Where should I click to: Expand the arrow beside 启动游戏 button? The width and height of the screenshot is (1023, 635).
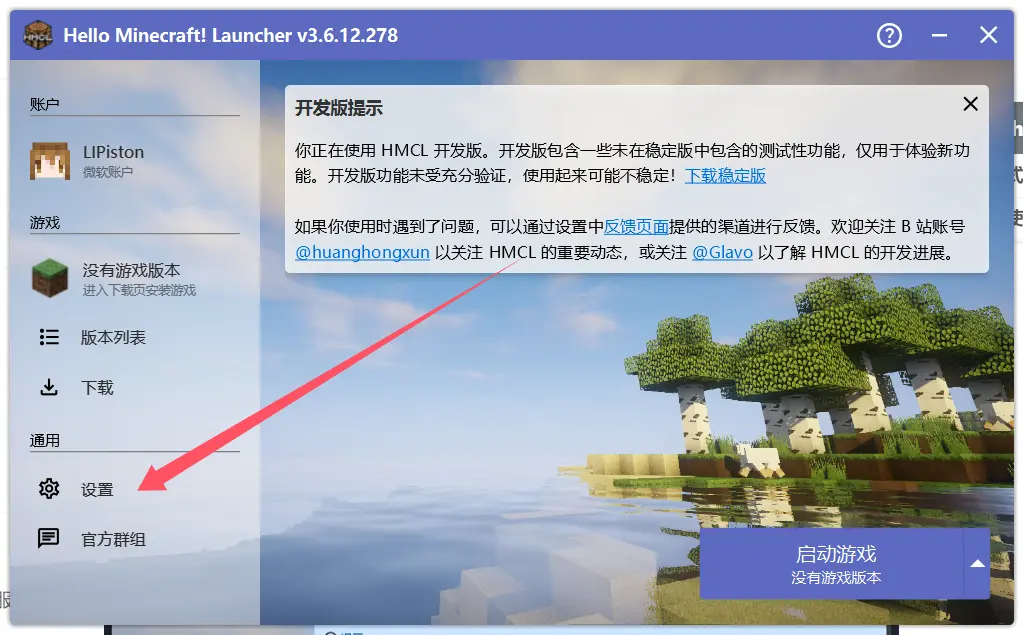pyautogui.click(x=977, y=564)
